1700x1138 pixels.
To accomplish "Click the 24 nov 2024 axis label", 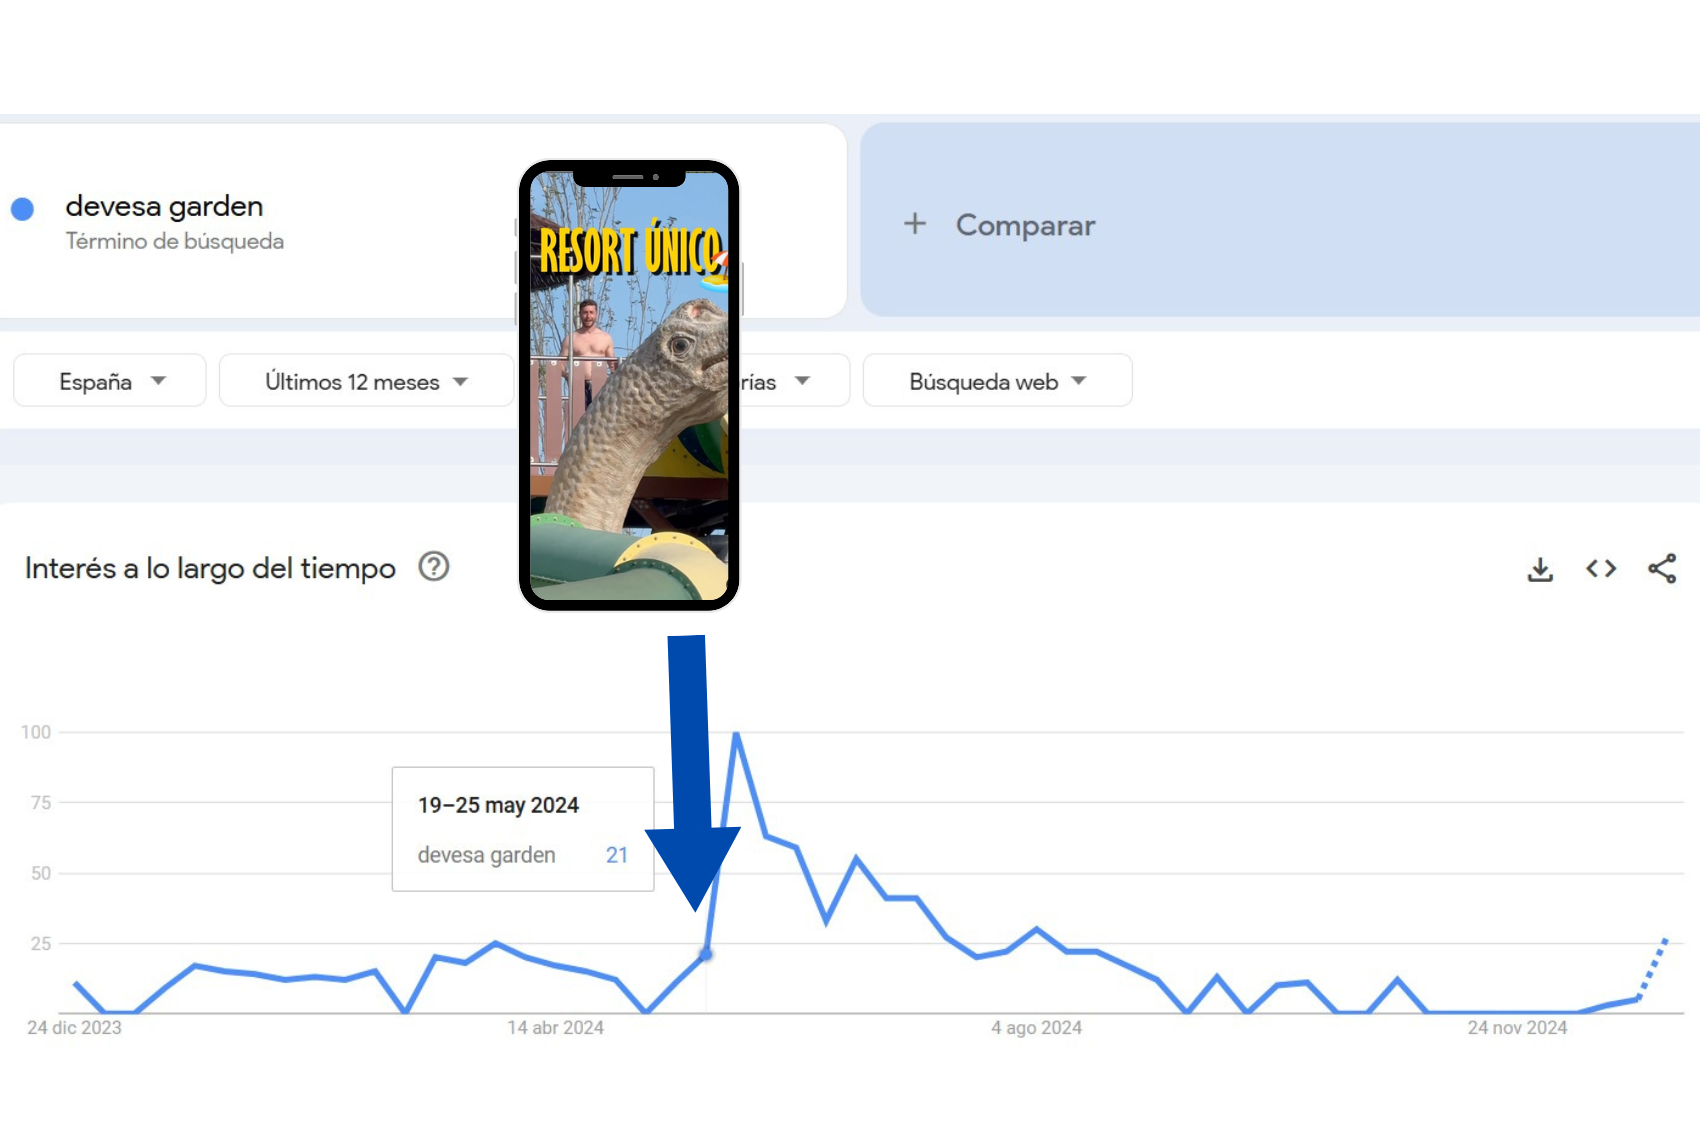I will click(1517, 1028).
